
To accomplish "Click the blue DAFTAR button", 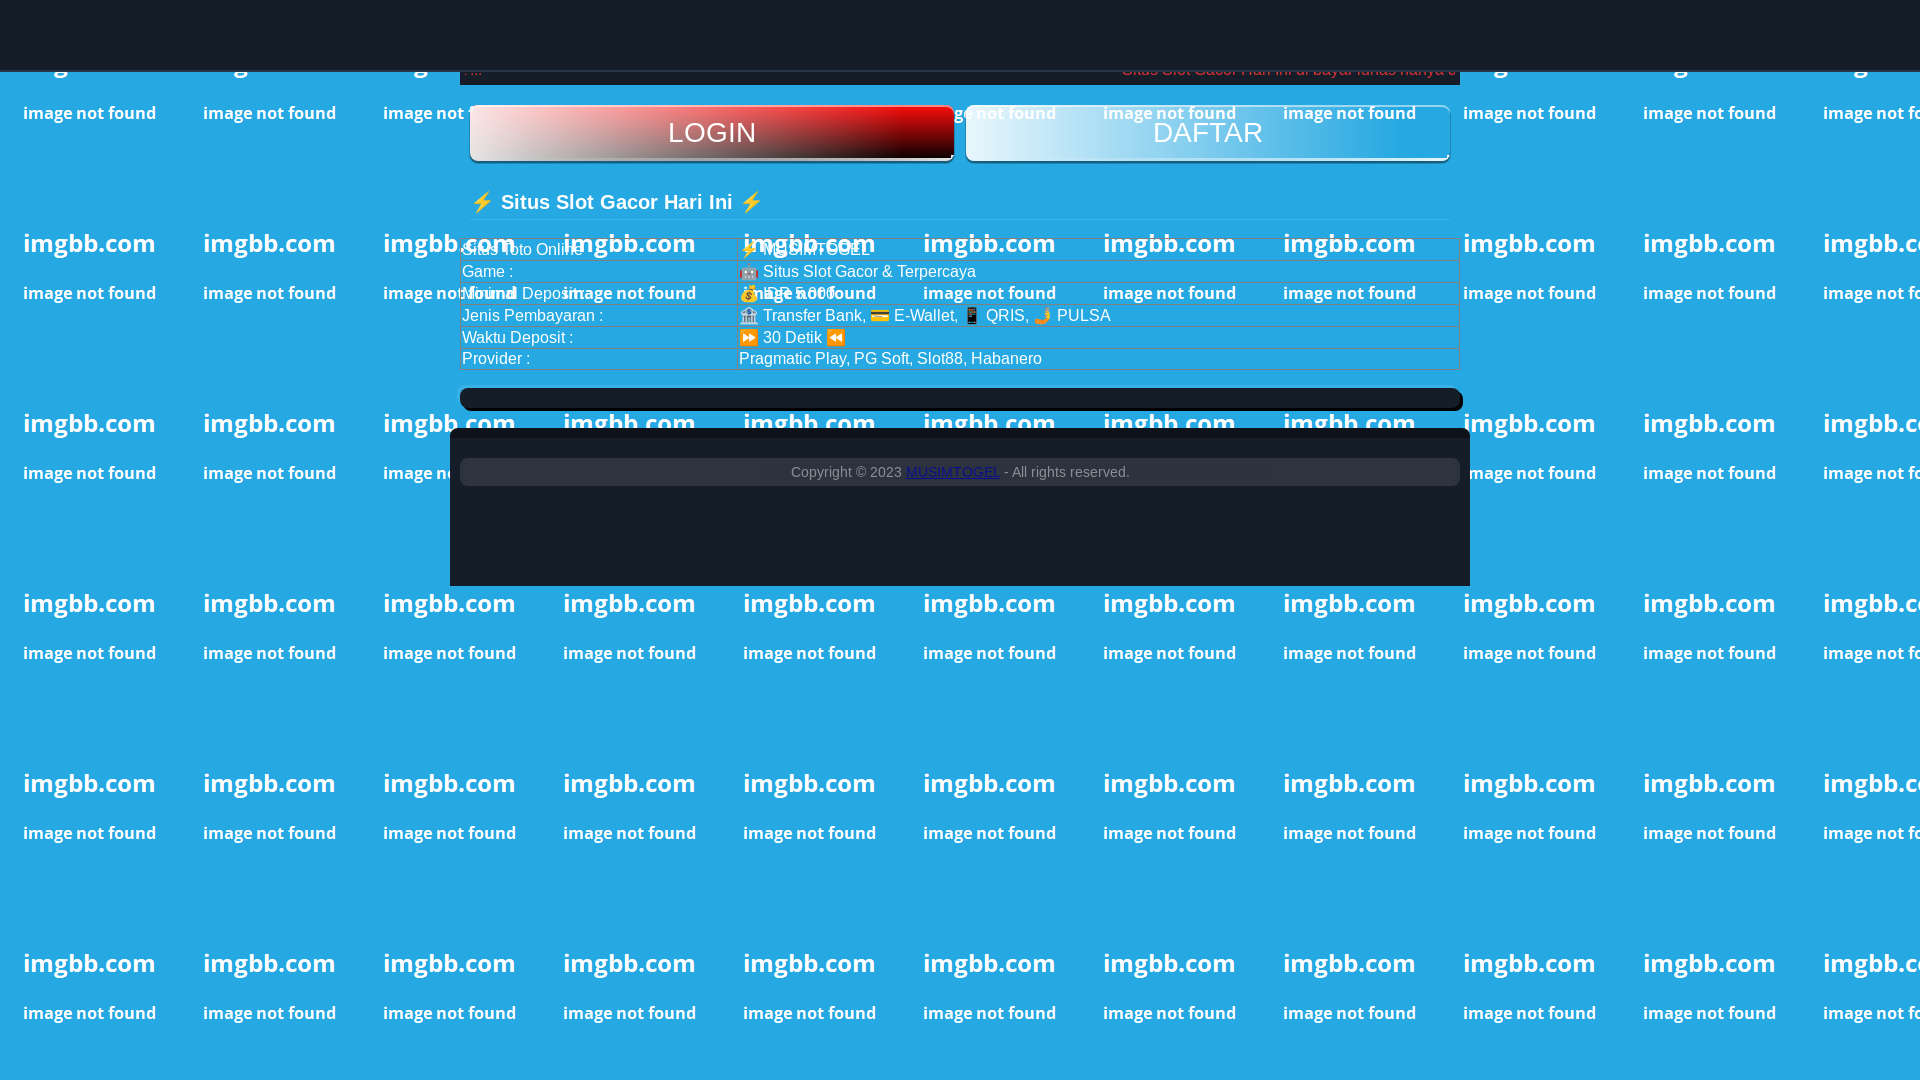I will coord(1208,133).
